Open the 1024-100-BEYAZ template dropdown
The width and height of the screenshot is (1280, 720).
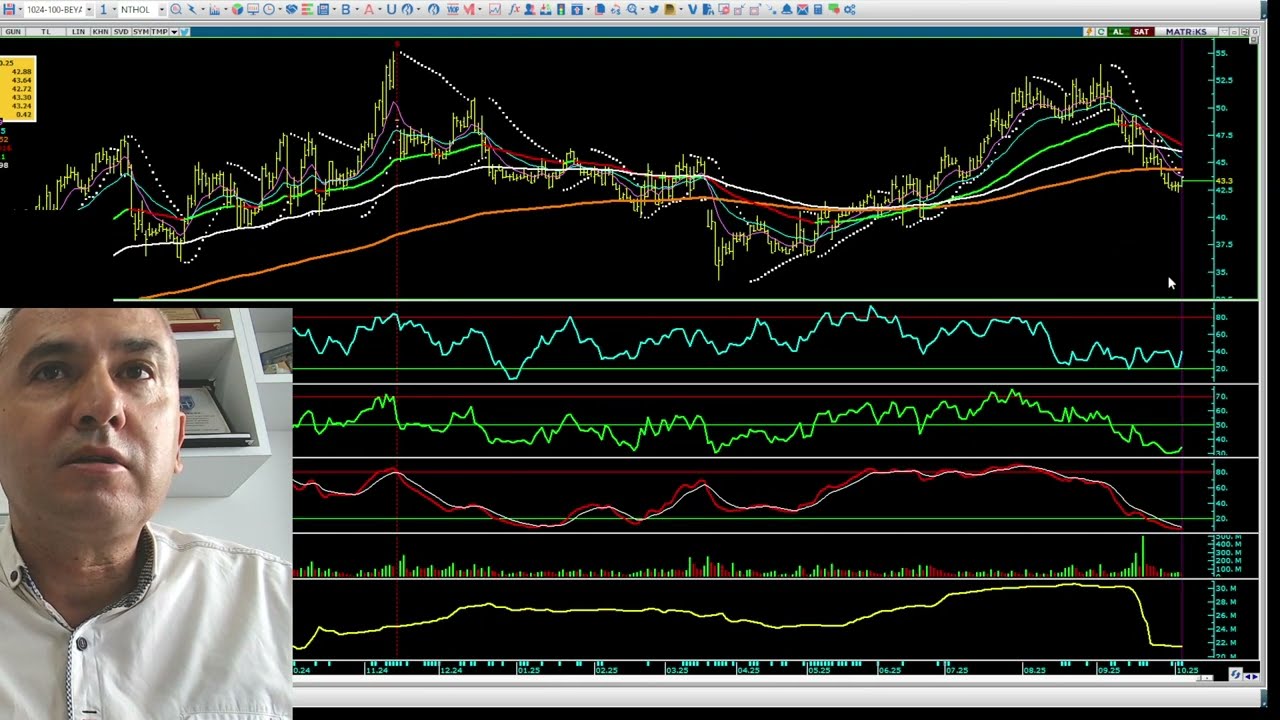pos(89,9)
